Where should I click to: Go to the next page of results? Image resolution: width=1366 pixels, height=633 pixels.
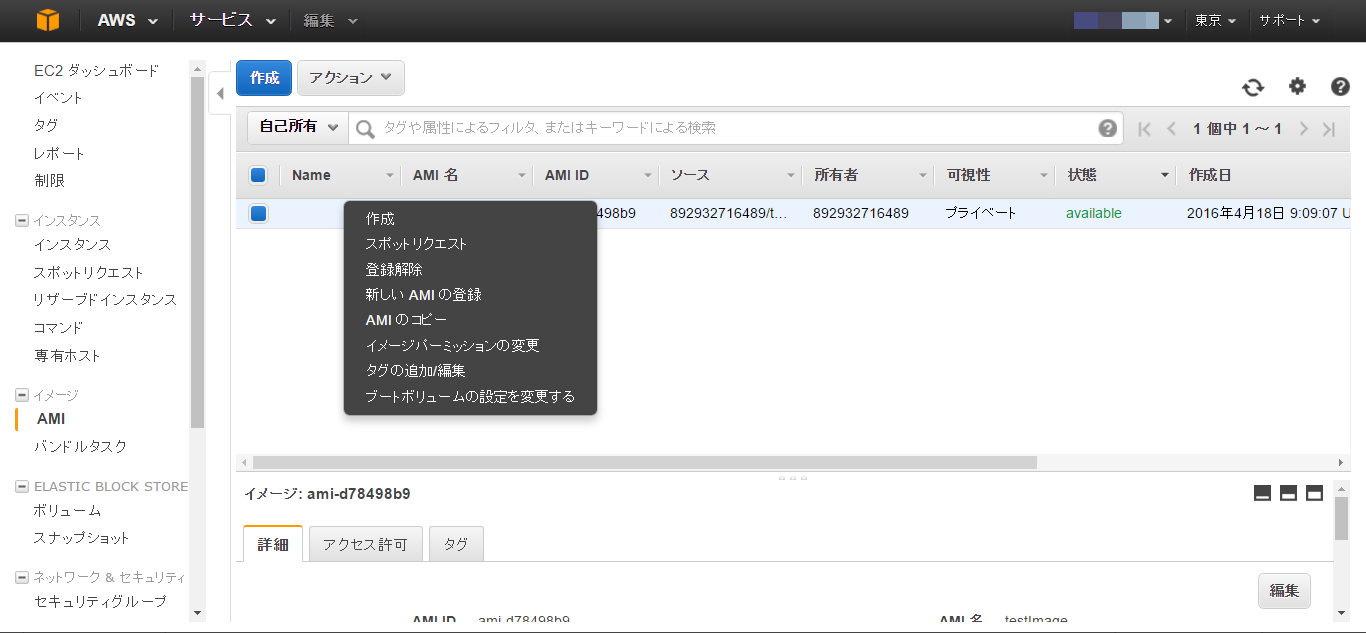click(1304, 128)
